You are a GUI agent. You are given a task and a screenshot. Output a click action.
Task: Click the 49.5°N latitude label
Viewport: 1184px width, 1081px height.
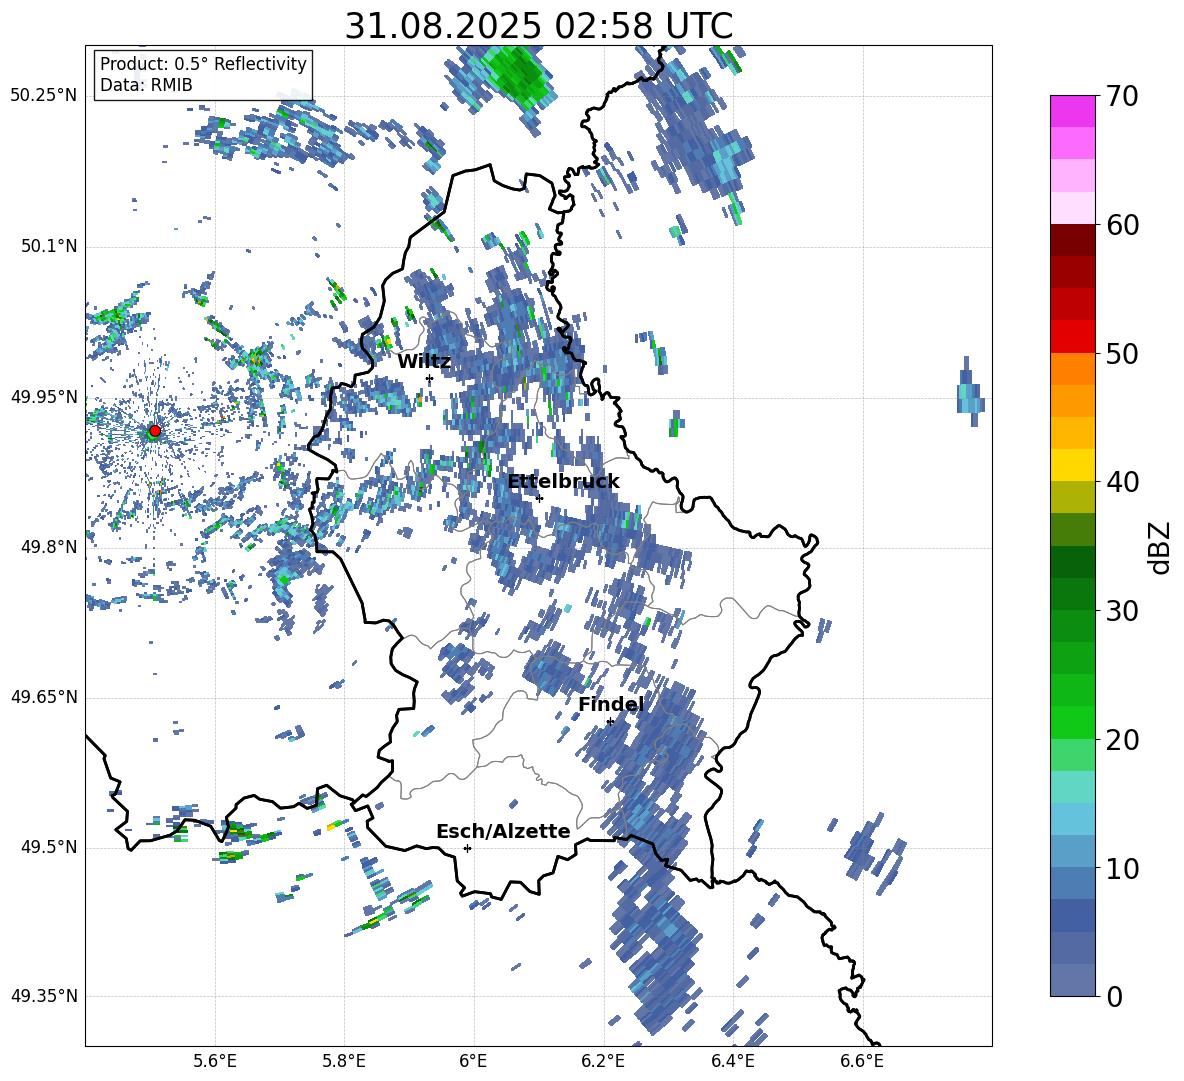[x=48, y=846]
